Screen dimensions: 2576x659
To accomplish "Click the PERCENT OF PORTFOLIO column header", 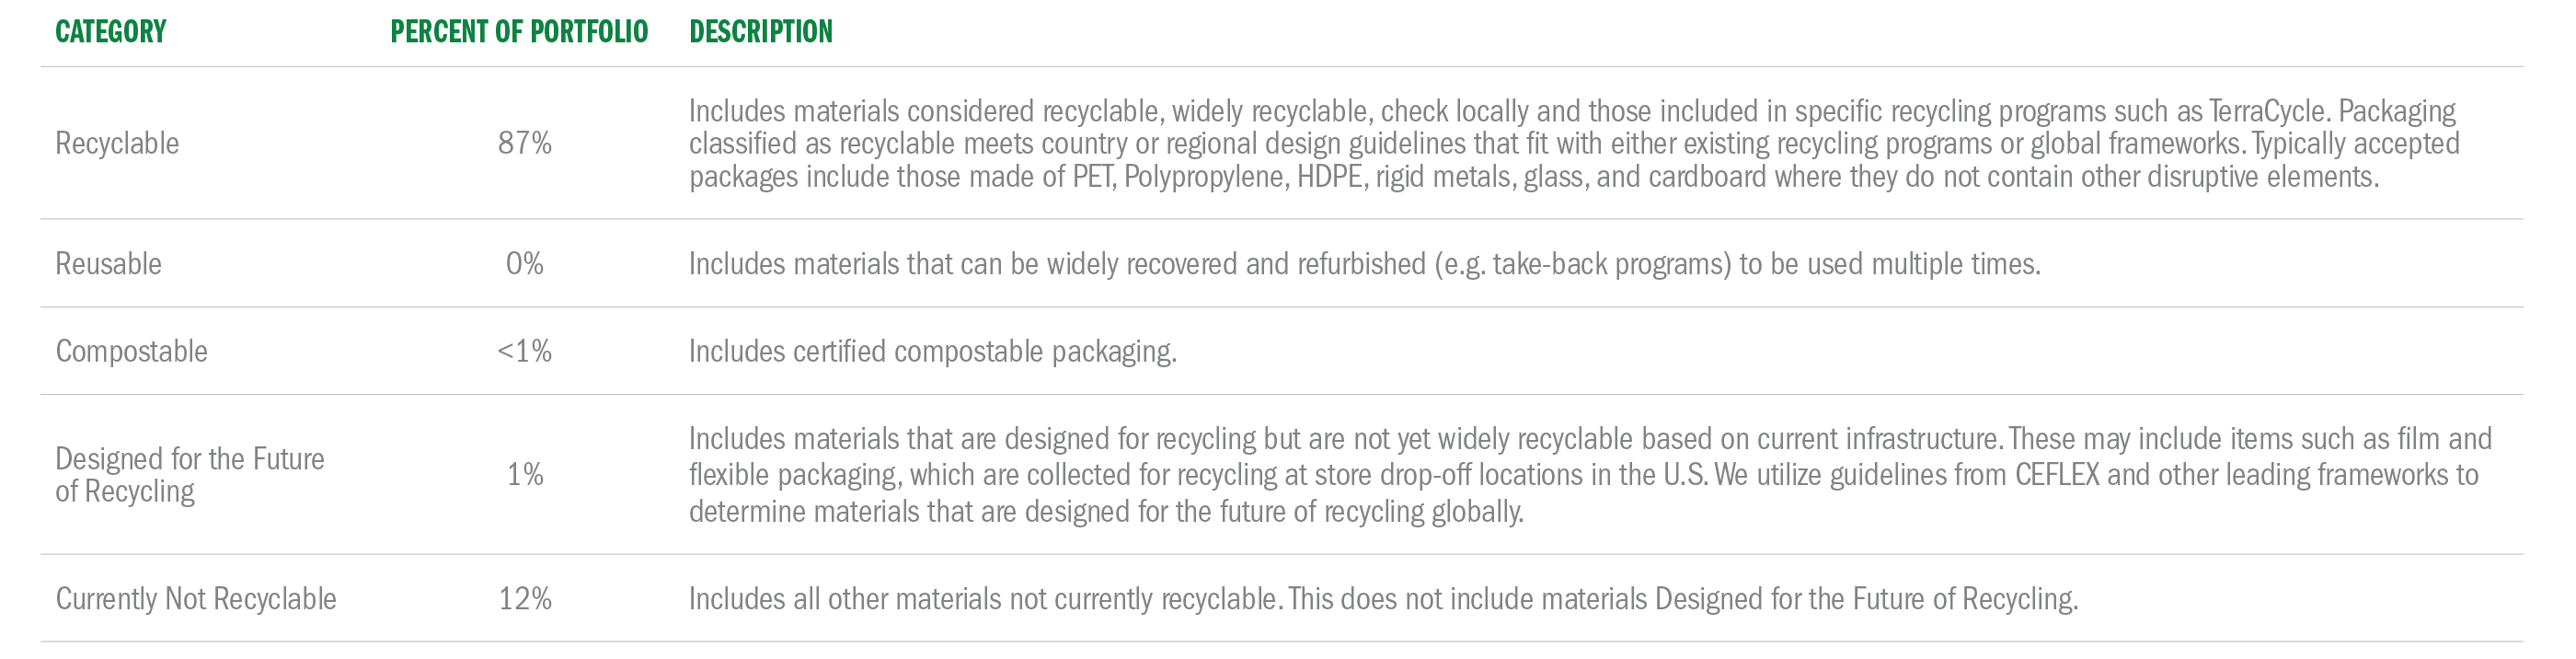I will coord(519,32).
